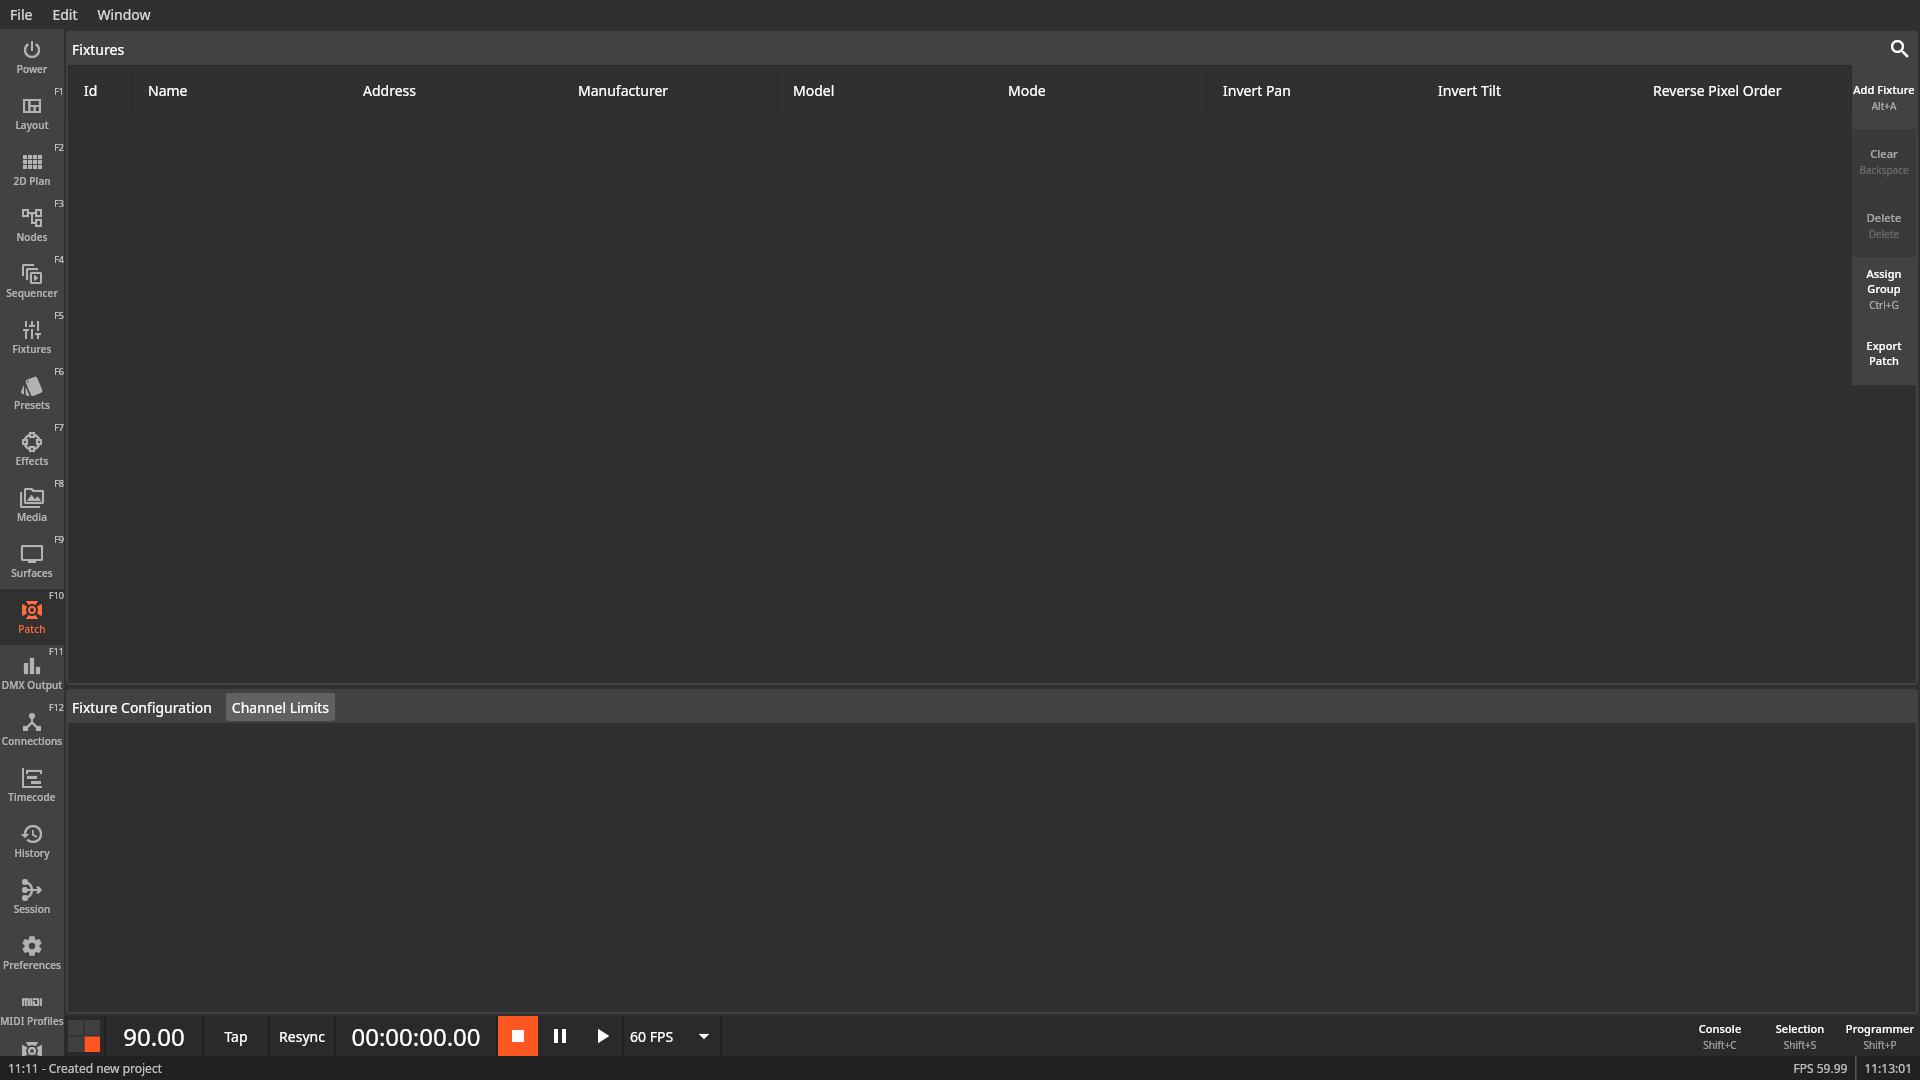Switch to the Channel Limits tab

coord(280,707)
